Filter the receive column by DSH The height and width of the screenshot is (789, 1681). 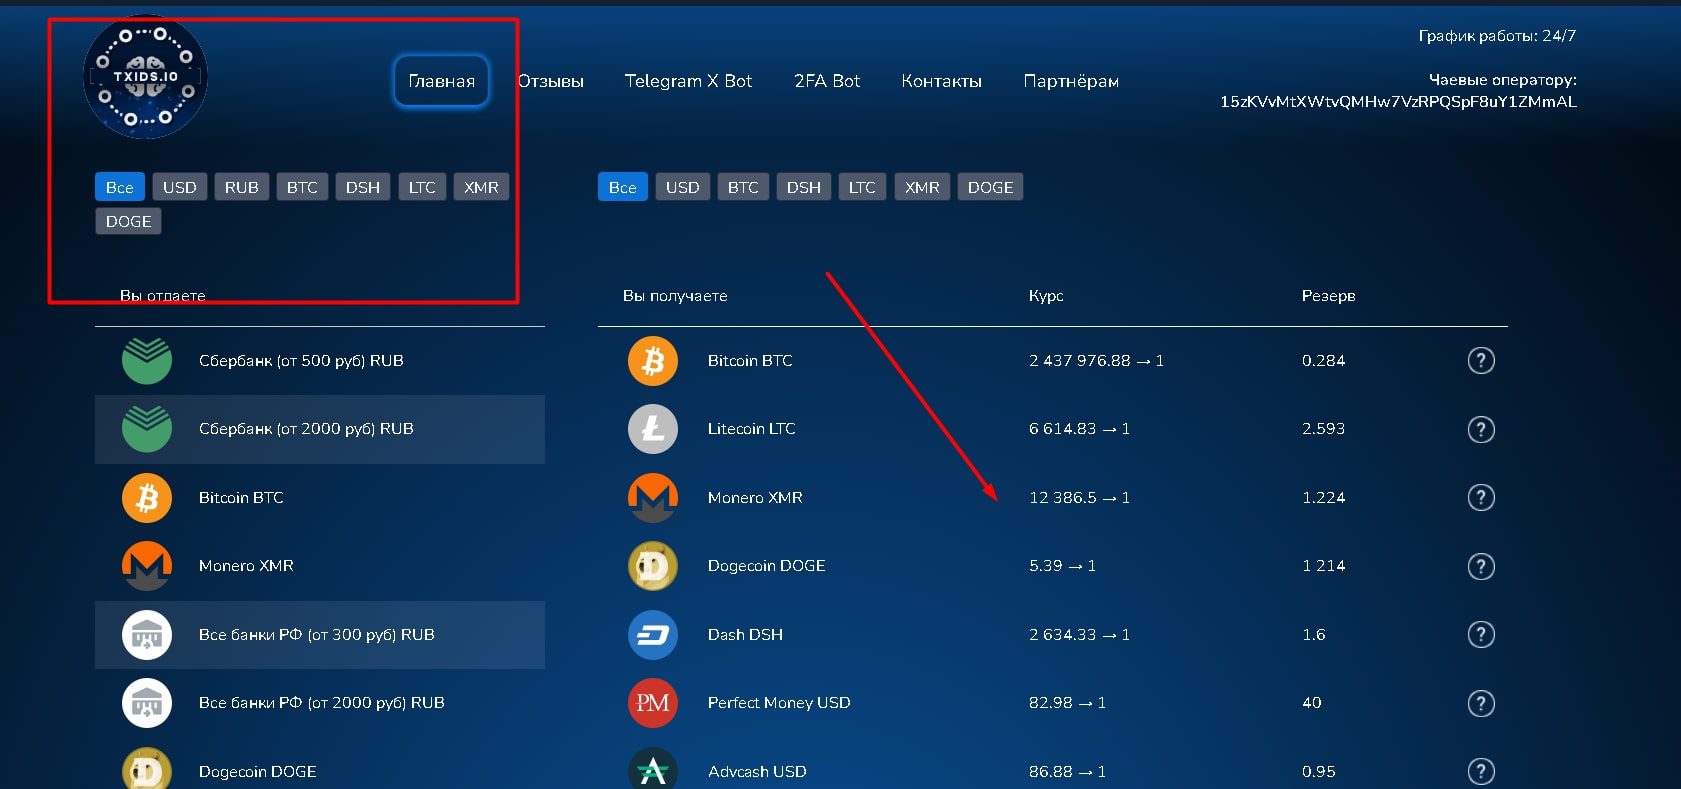click(x=804, y=187)
